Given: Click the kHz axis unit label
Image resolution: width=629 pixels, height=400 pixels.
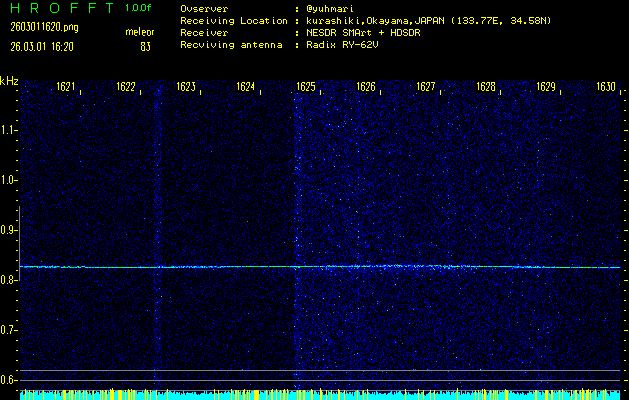Looking at the screenshot, I should coord(9,81).
